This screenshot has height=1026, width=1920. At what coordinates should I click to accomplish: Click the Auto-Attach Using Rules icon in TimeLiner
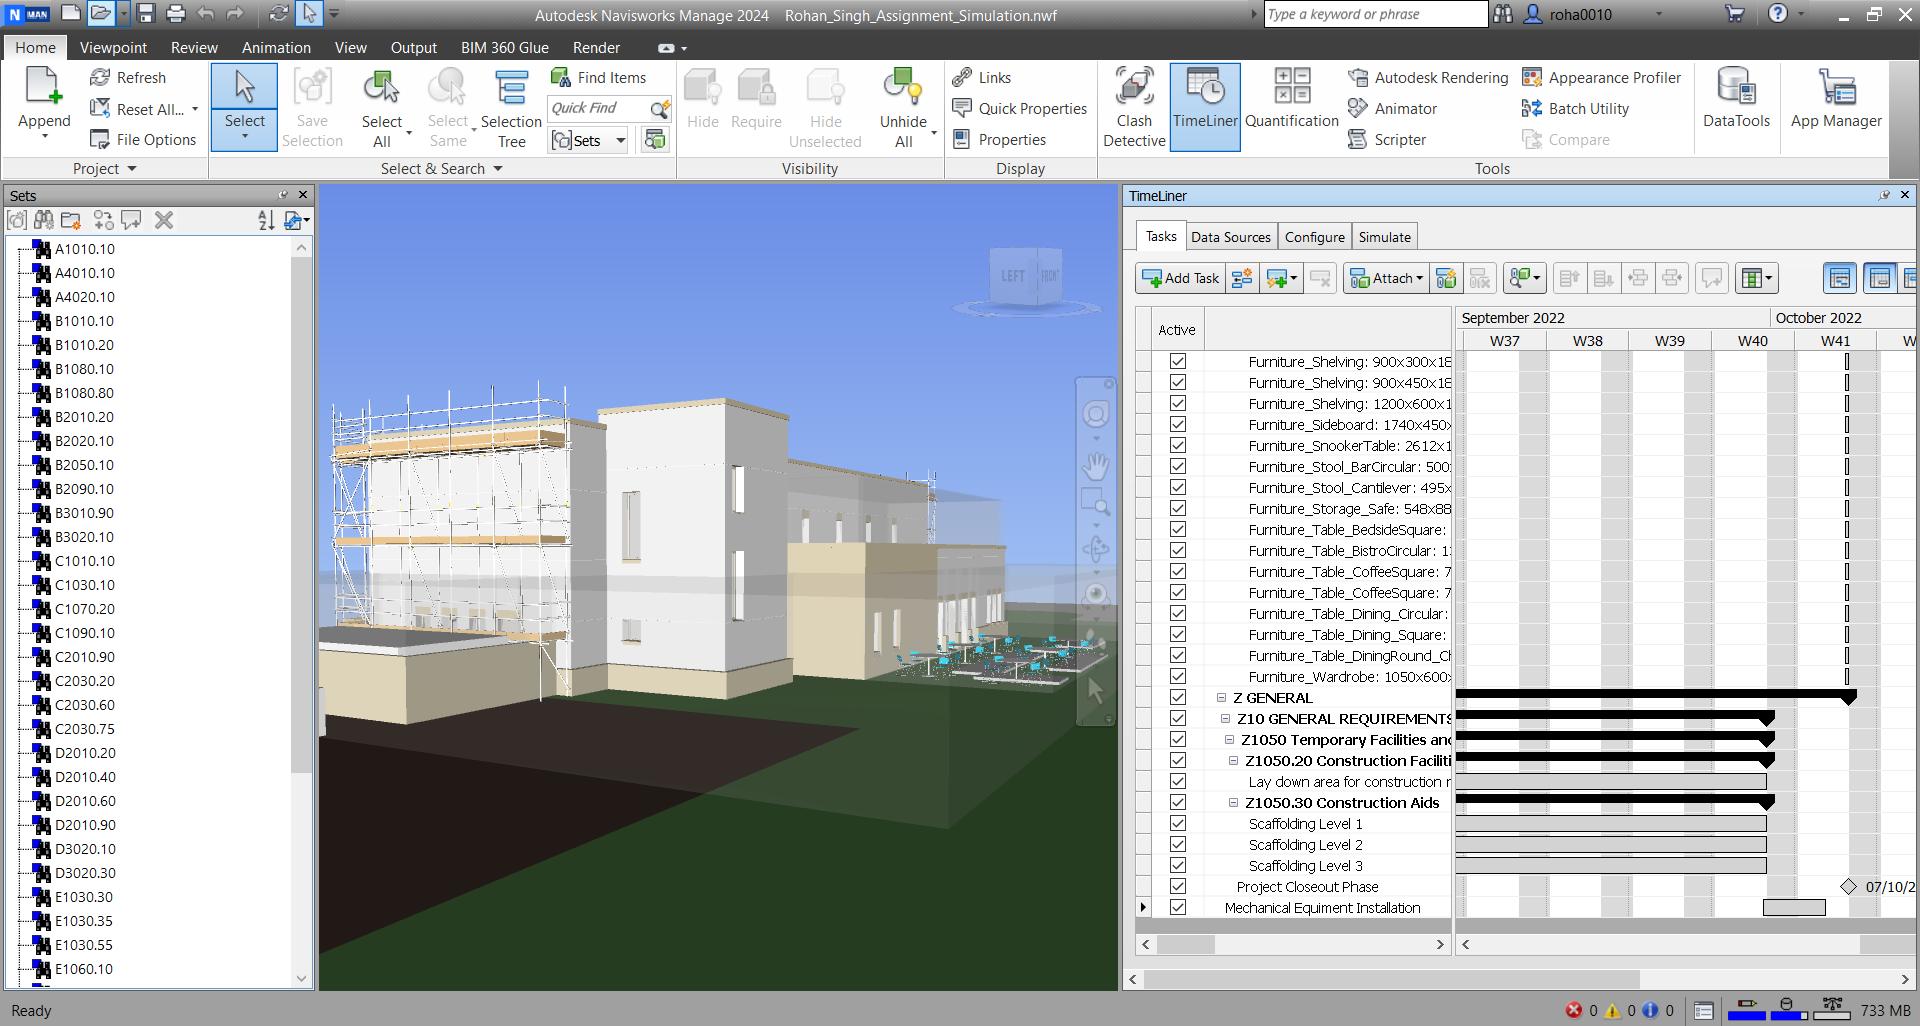tap(1446, 279)
